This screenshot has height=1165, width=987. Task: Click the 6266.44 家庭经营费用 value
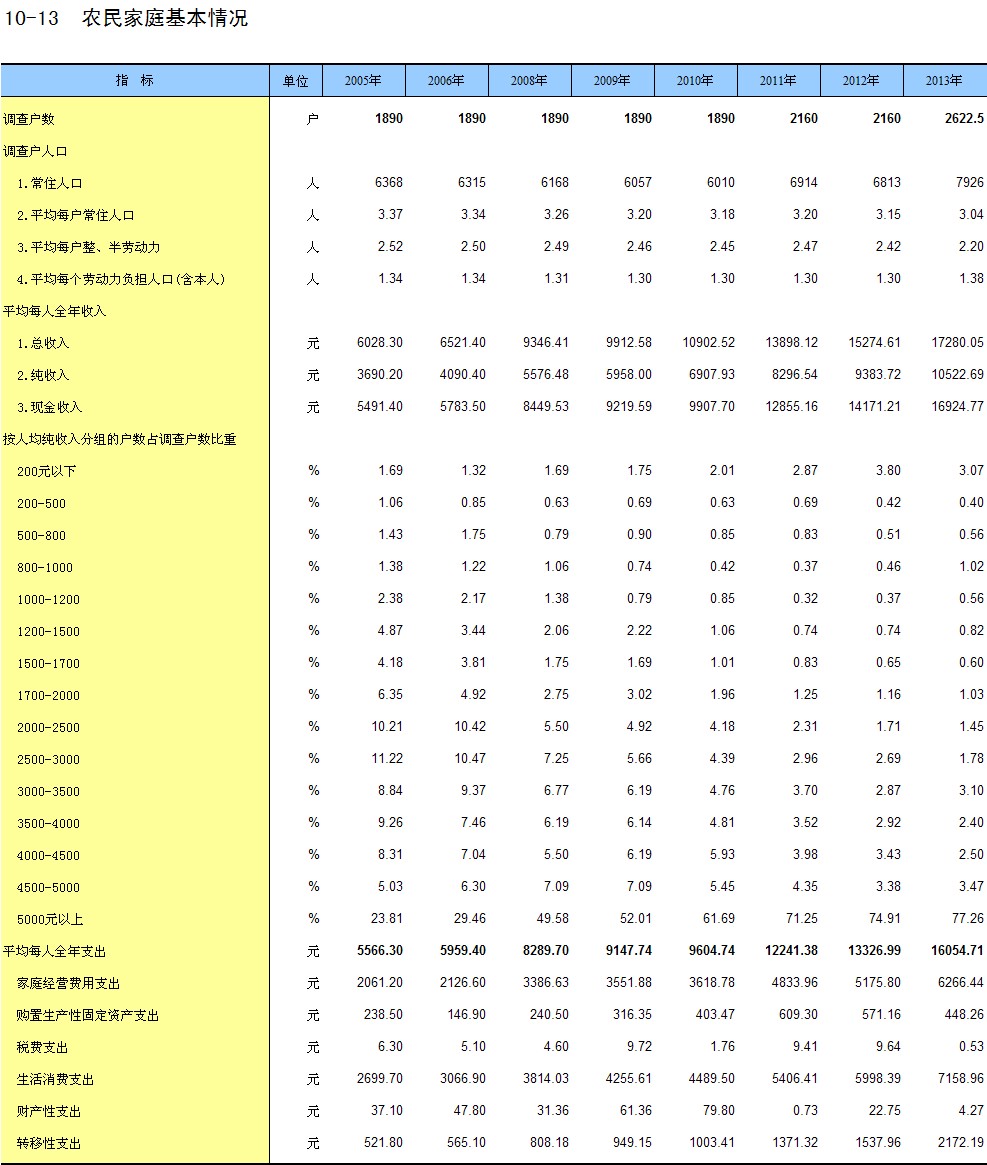[961, 981]
